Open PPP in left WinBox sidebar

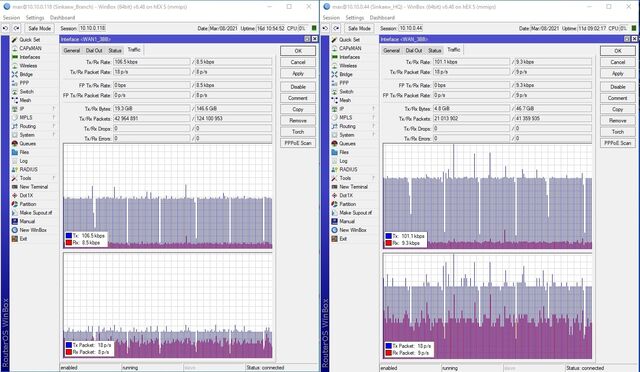tap(21, 83)
